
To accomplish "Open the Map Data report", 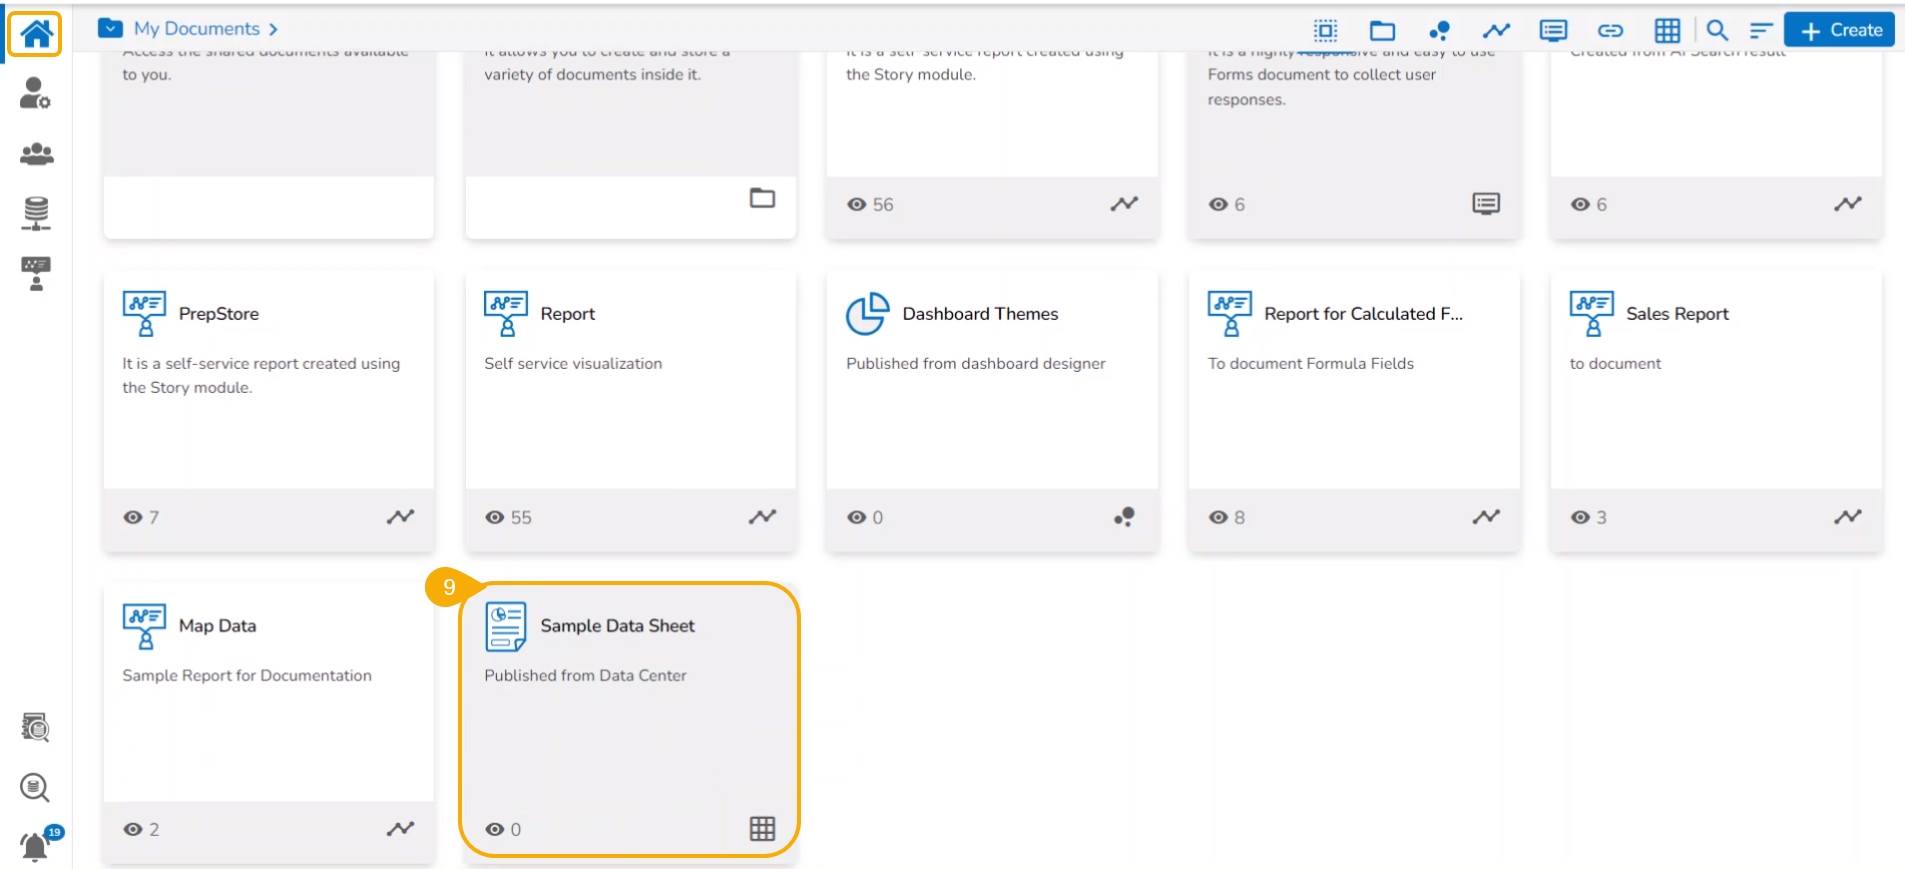I will [217, 626].
